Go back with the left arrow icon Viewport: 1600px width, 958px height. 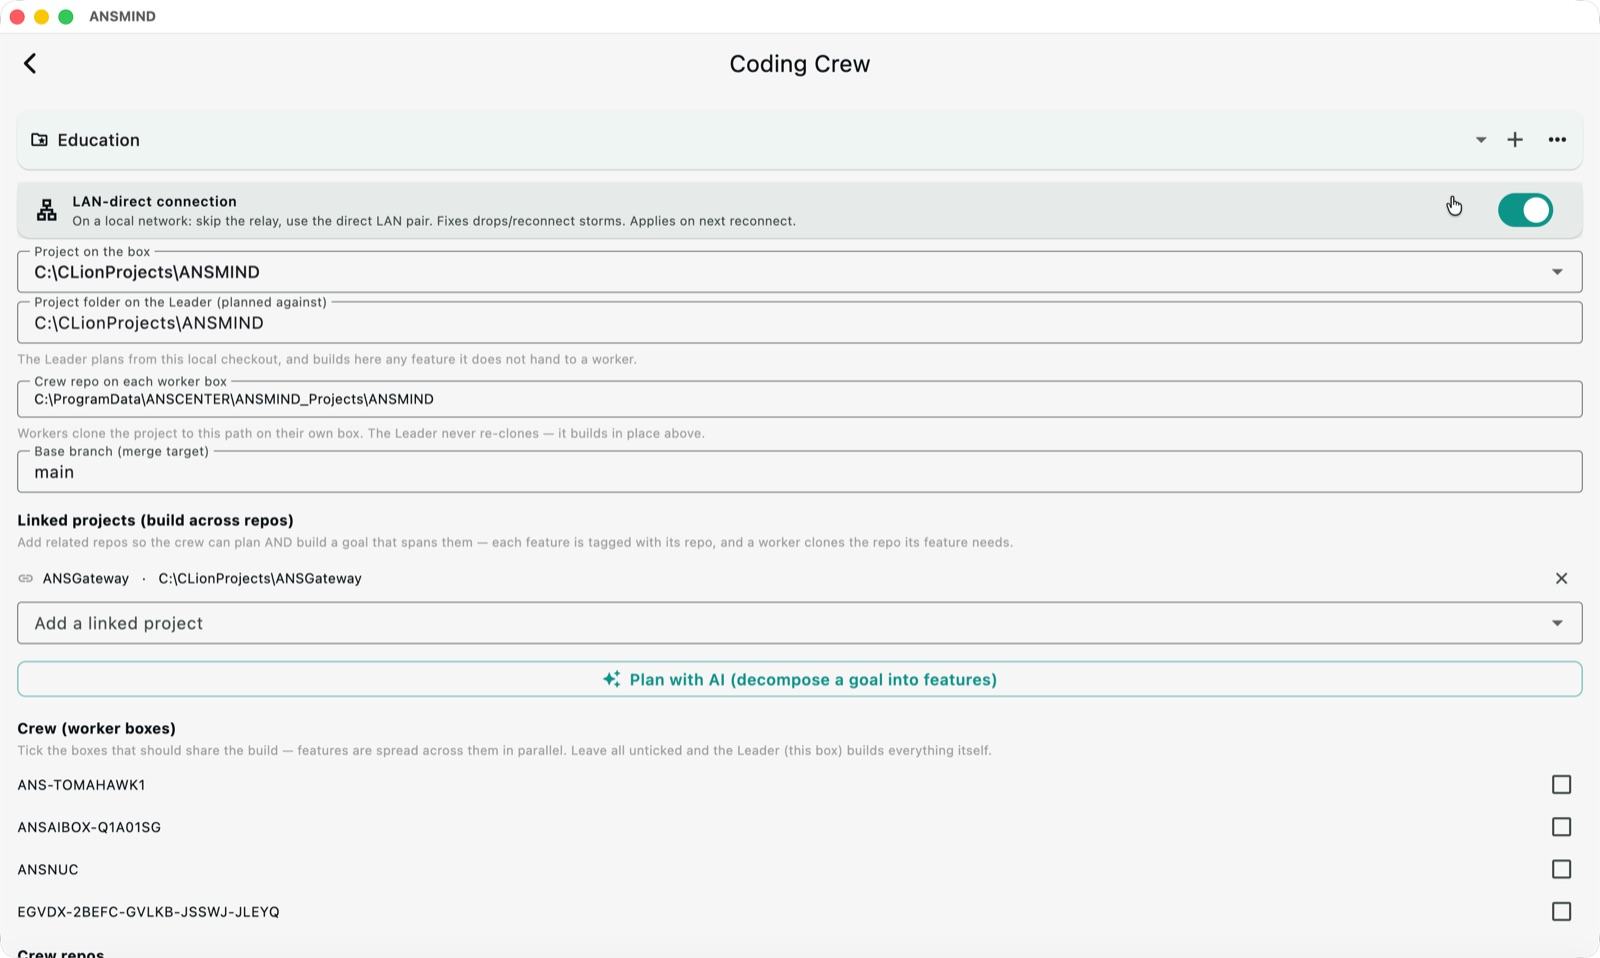coord(30,64)
